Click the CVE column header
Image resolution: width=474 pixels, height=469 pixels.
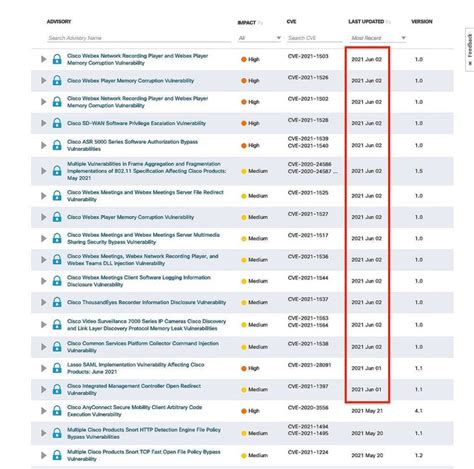[x=291, y=22]
